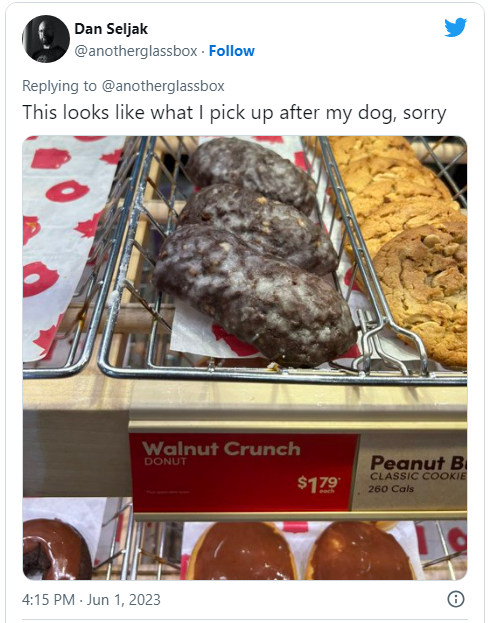
Task: Open Twitter via the blue bird logo
Action: click(455, 27)
